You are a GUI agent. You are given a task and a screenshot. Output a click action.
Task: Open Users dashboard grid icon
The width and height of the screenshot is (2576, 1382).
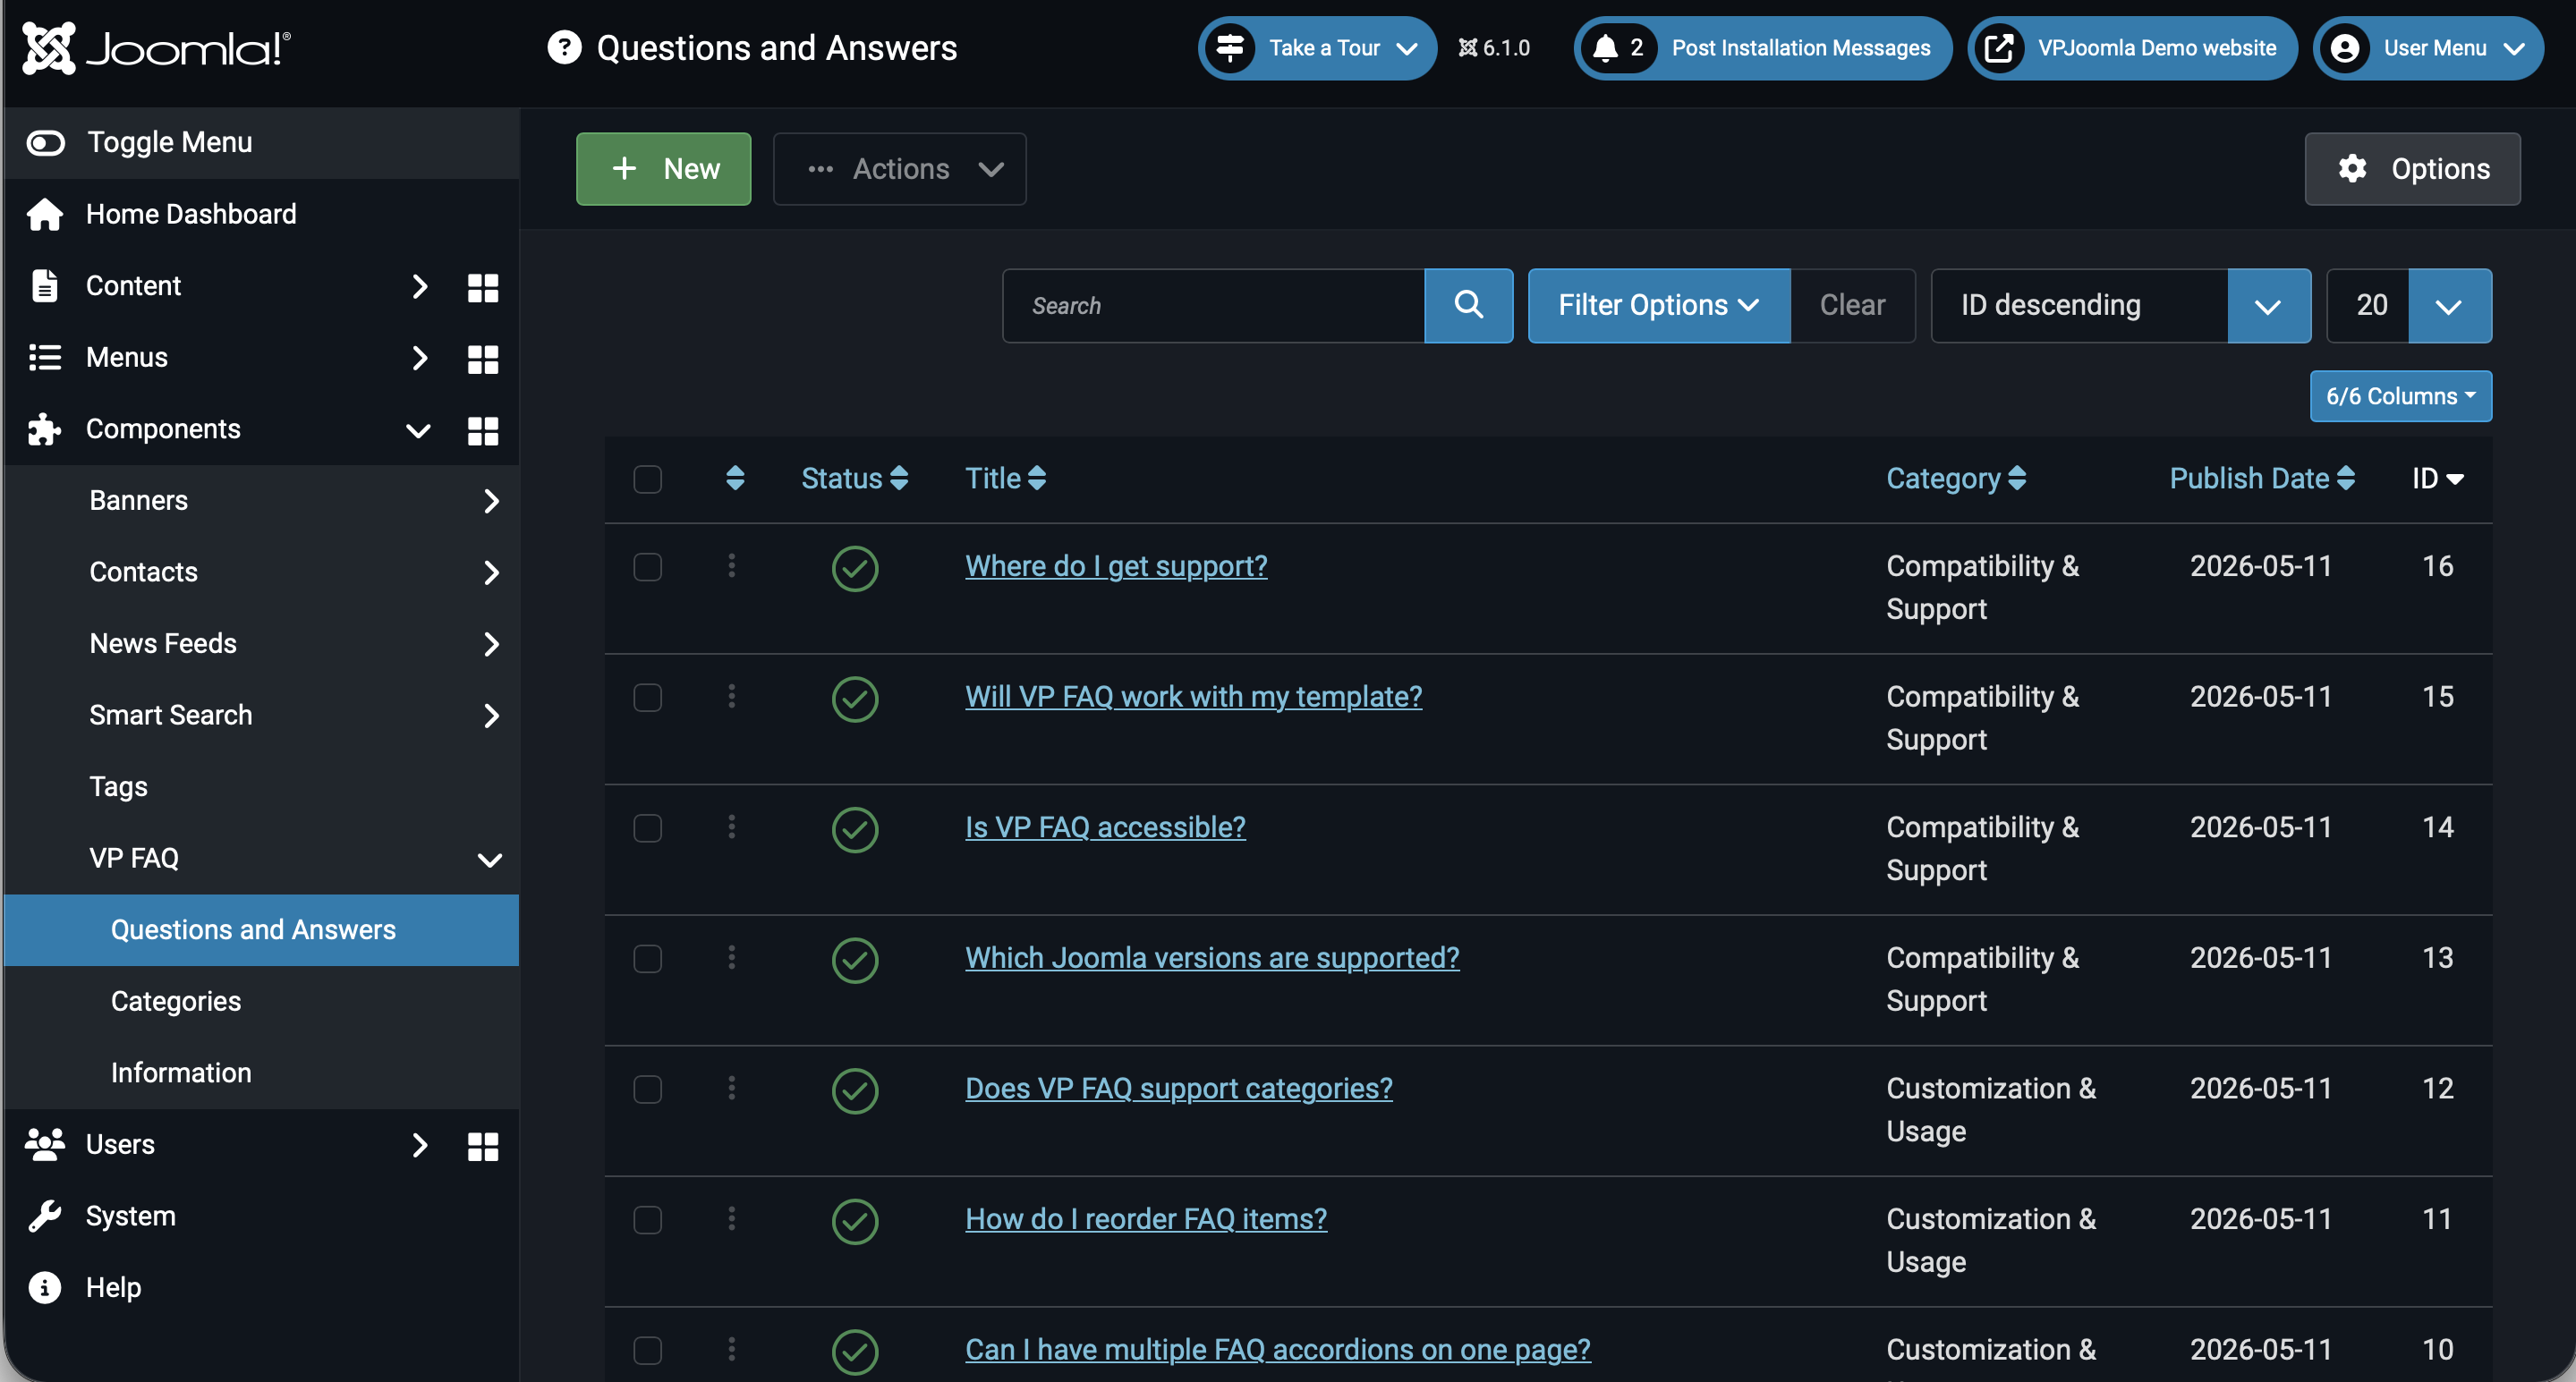tap(483, 1146)
